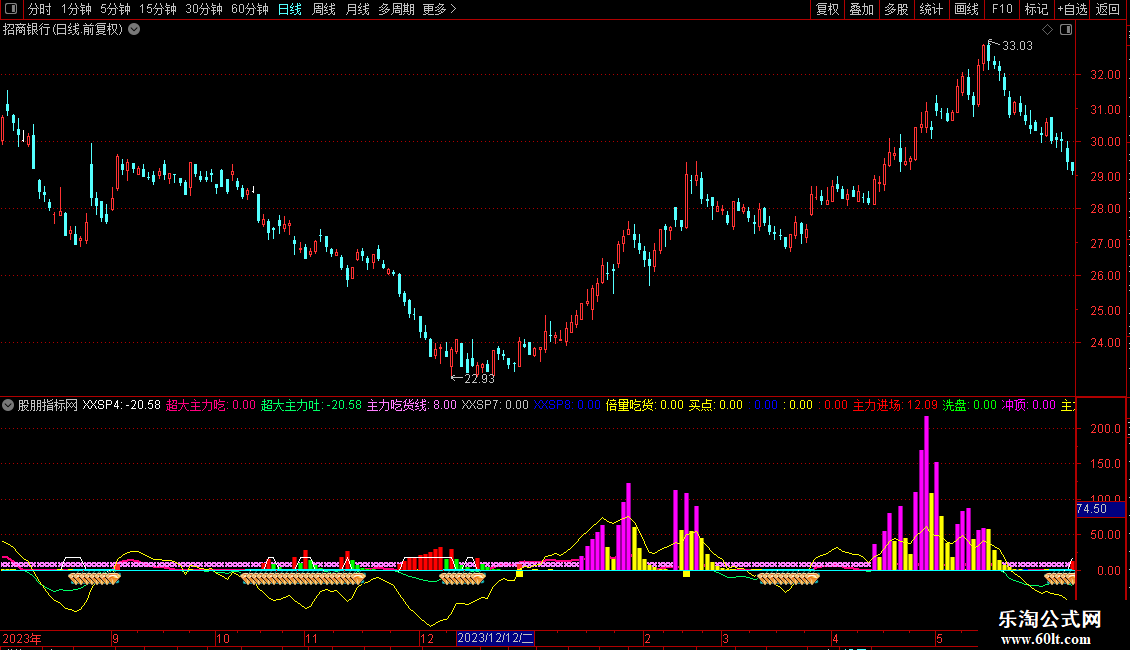Select the 月线 monthly period
This screenshot has width=1130, height=650.
[x=357, y=10]
